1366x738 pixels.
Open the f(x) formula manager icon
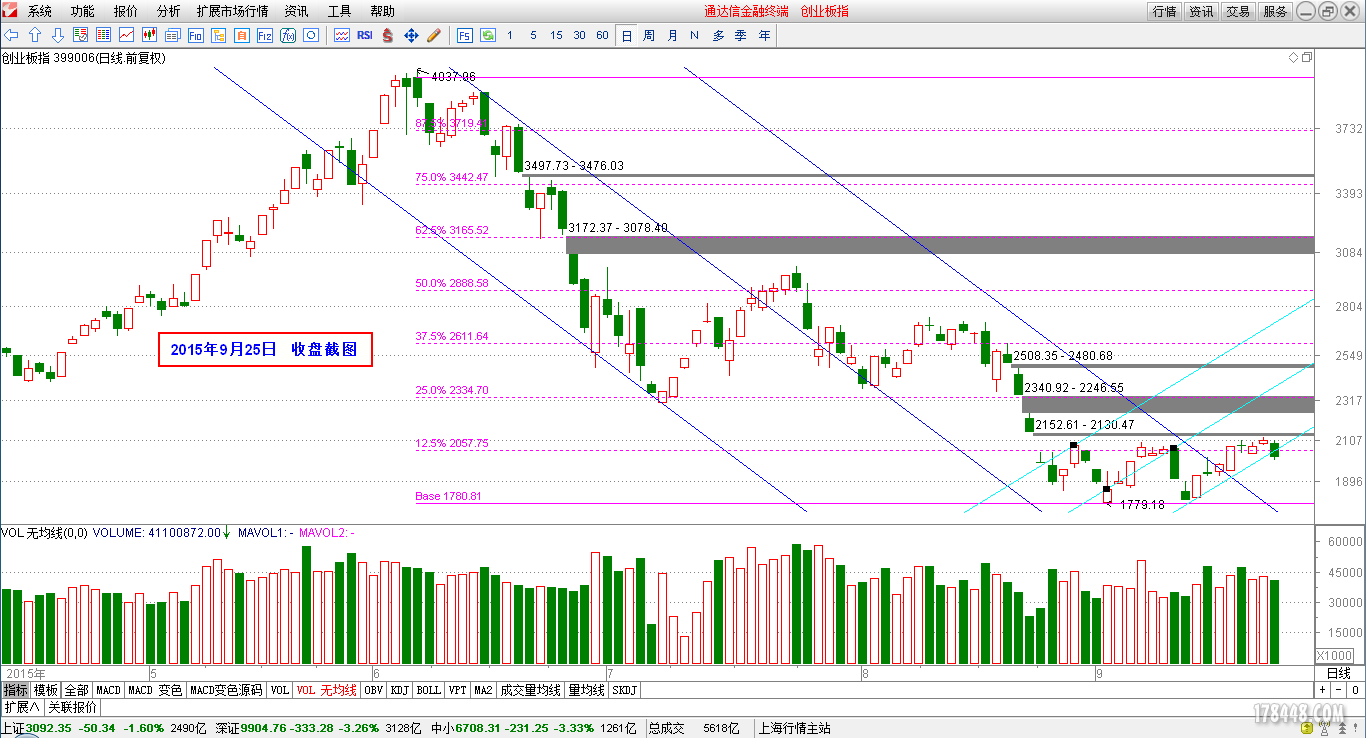[x=288, y=35]
